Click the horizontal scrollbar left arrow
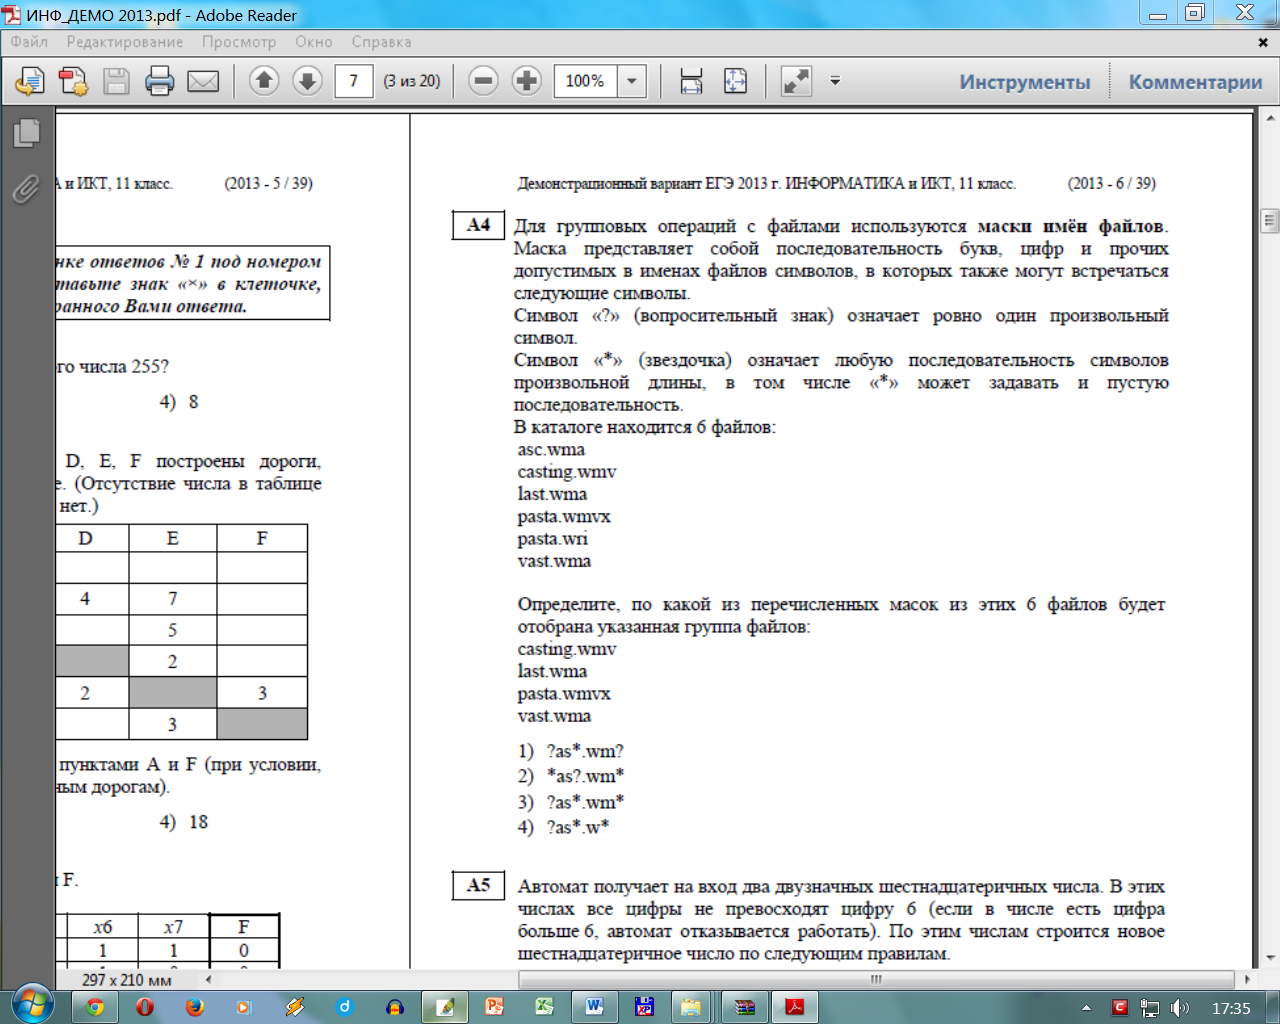The image size is (1280, 1024). pos(208,979)
